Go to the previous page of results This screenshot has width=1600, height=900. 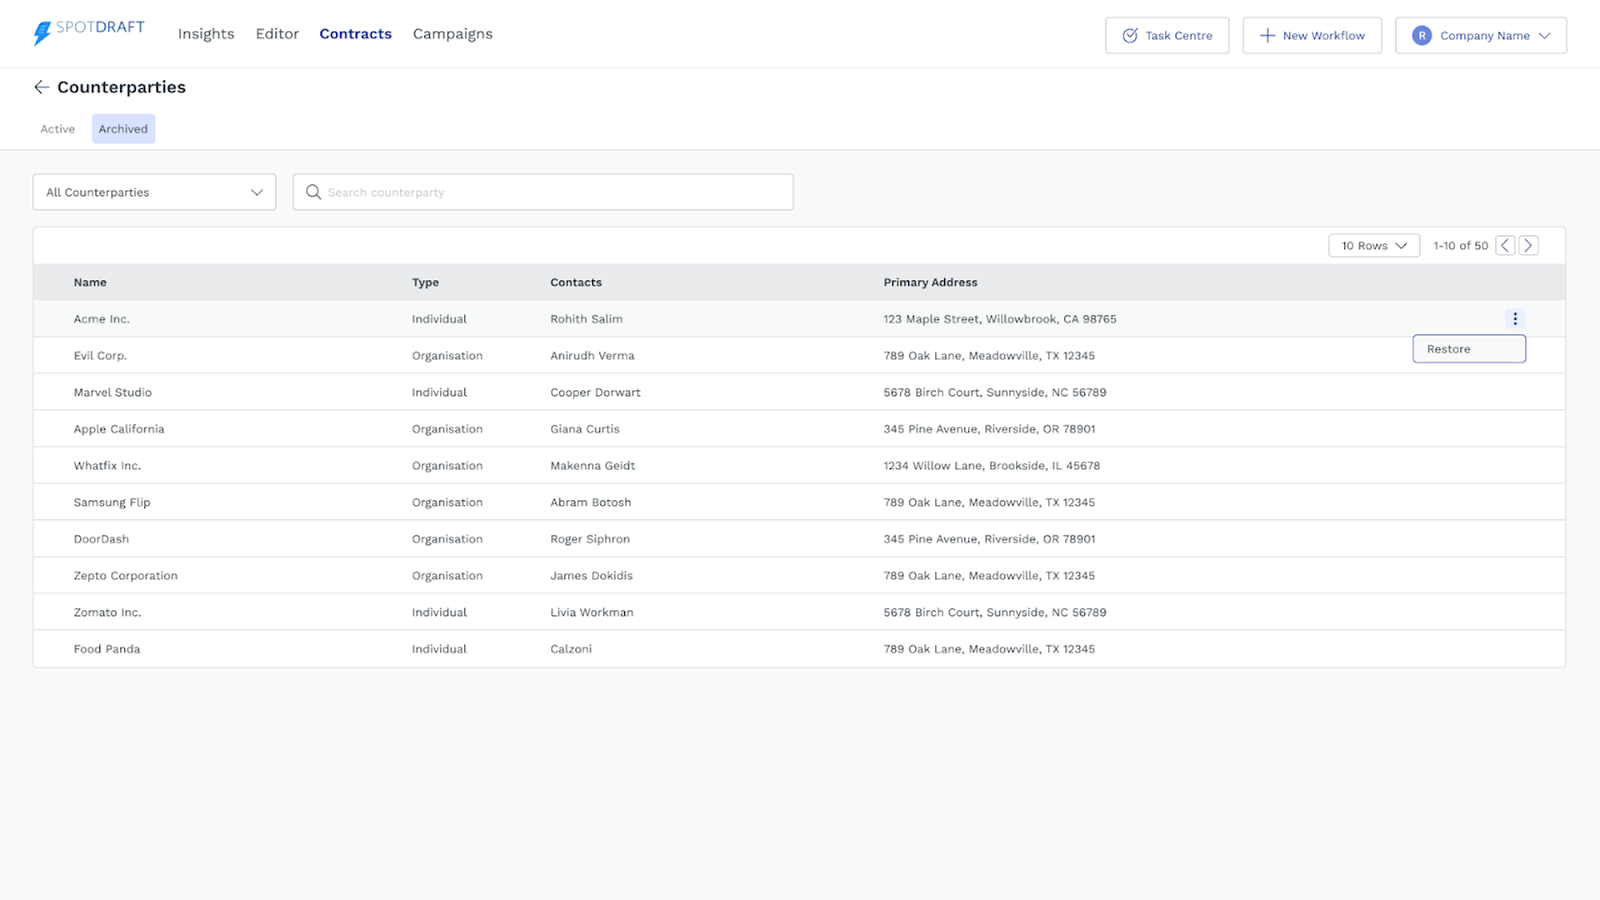click(1505, 245)
